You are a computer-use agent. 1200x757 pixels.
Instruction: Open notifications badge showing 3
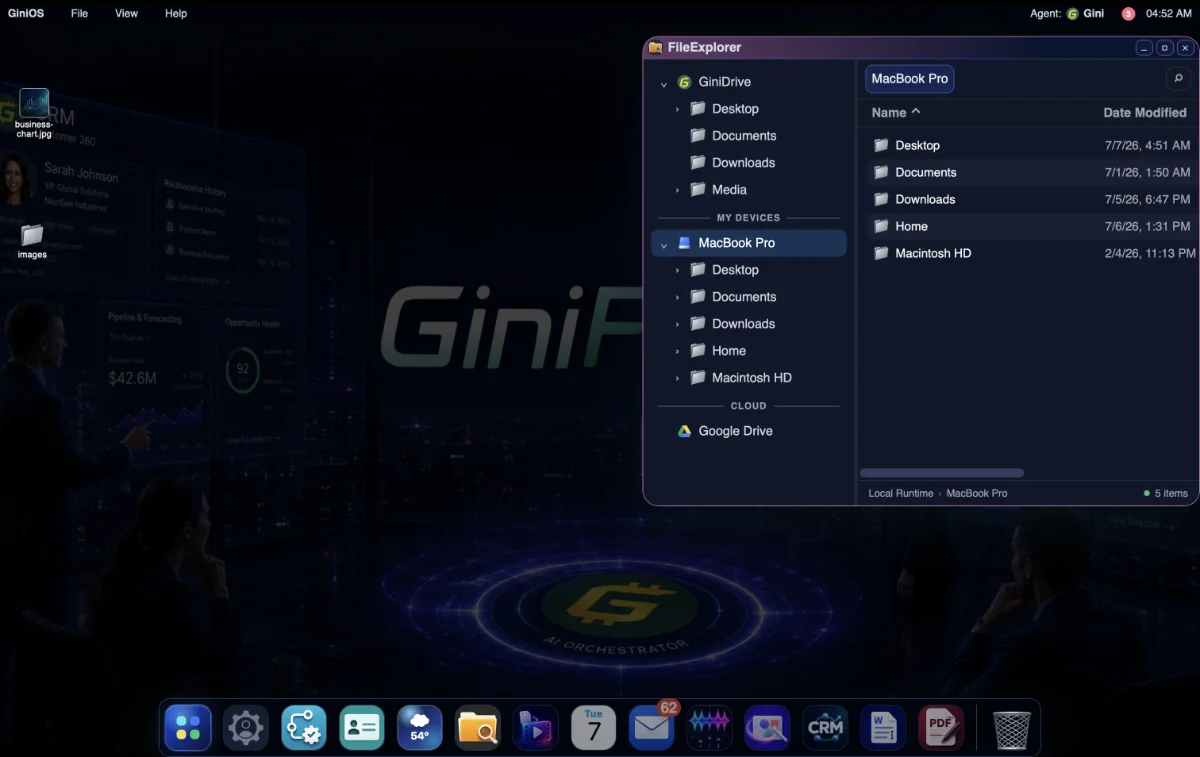coord(1128,14)
